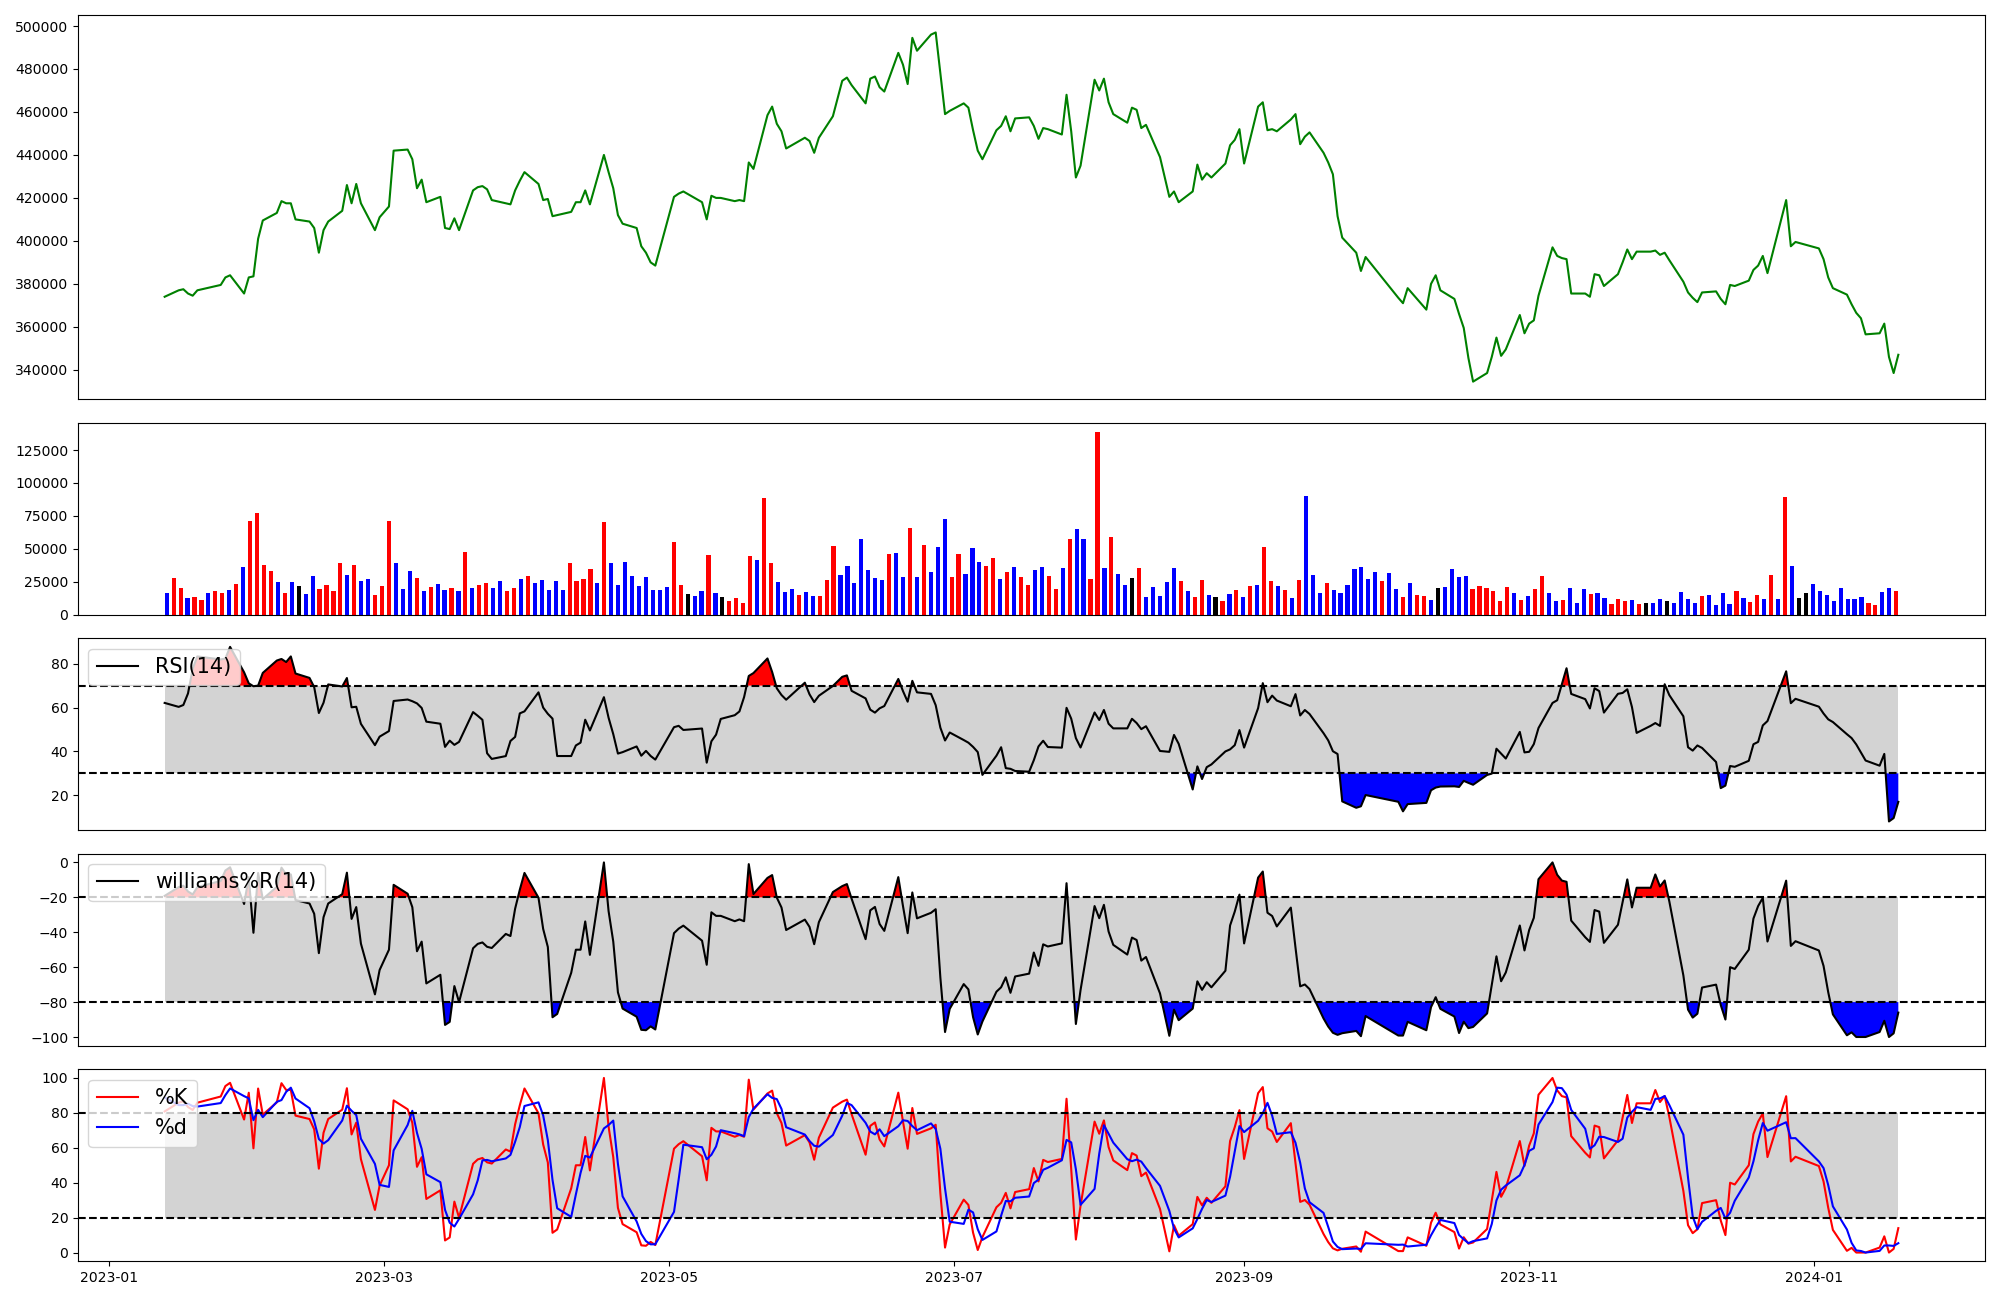
Task: Click the 125000 volume axis label
Action: 42,451
